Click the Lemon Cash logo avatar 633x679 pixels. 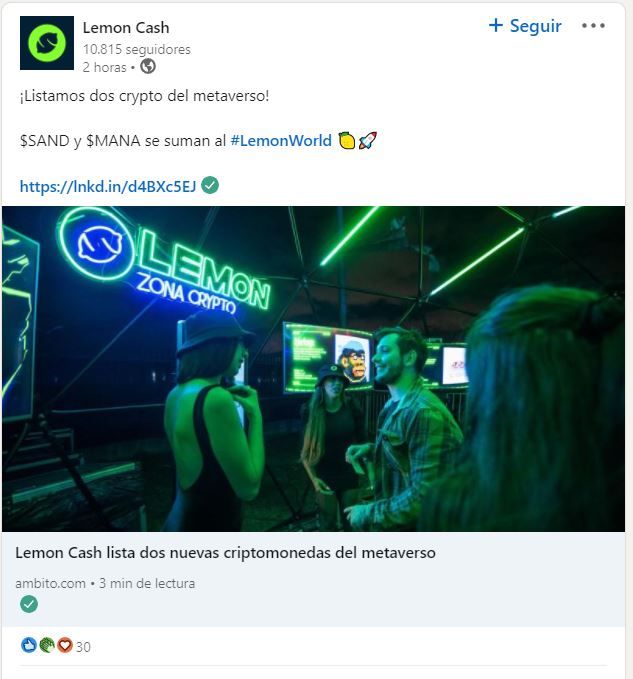pos(47,43)
